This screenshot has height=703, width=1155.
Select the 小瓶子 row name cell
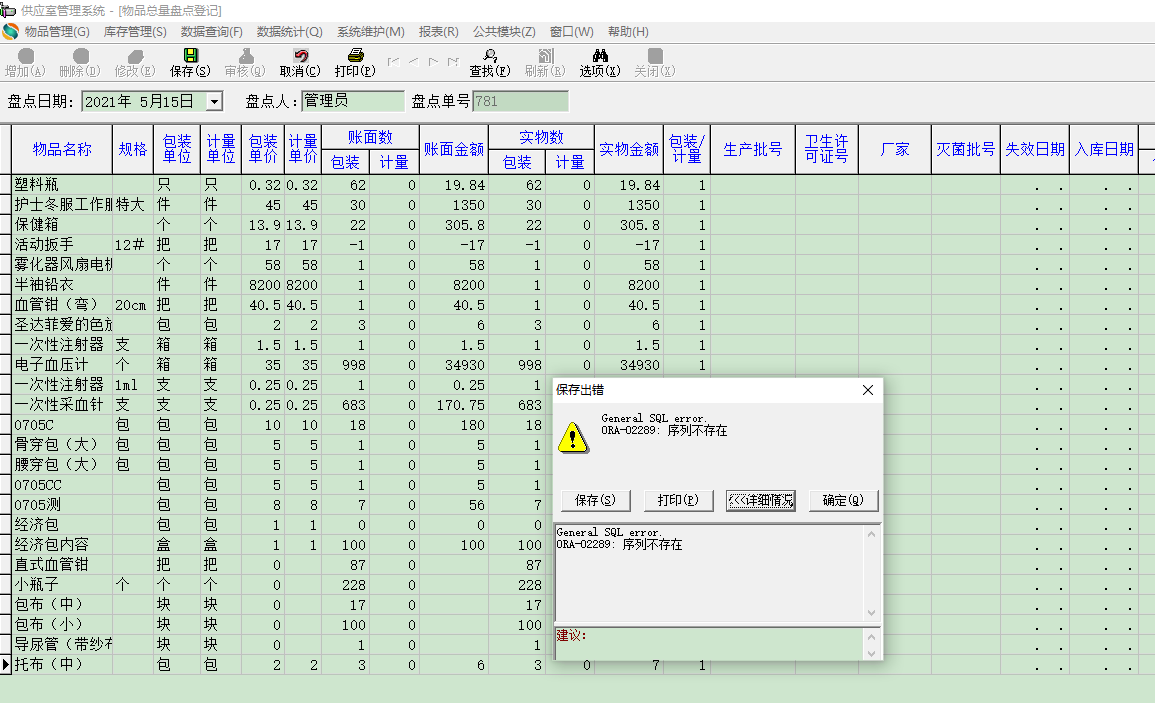point(63,584)
